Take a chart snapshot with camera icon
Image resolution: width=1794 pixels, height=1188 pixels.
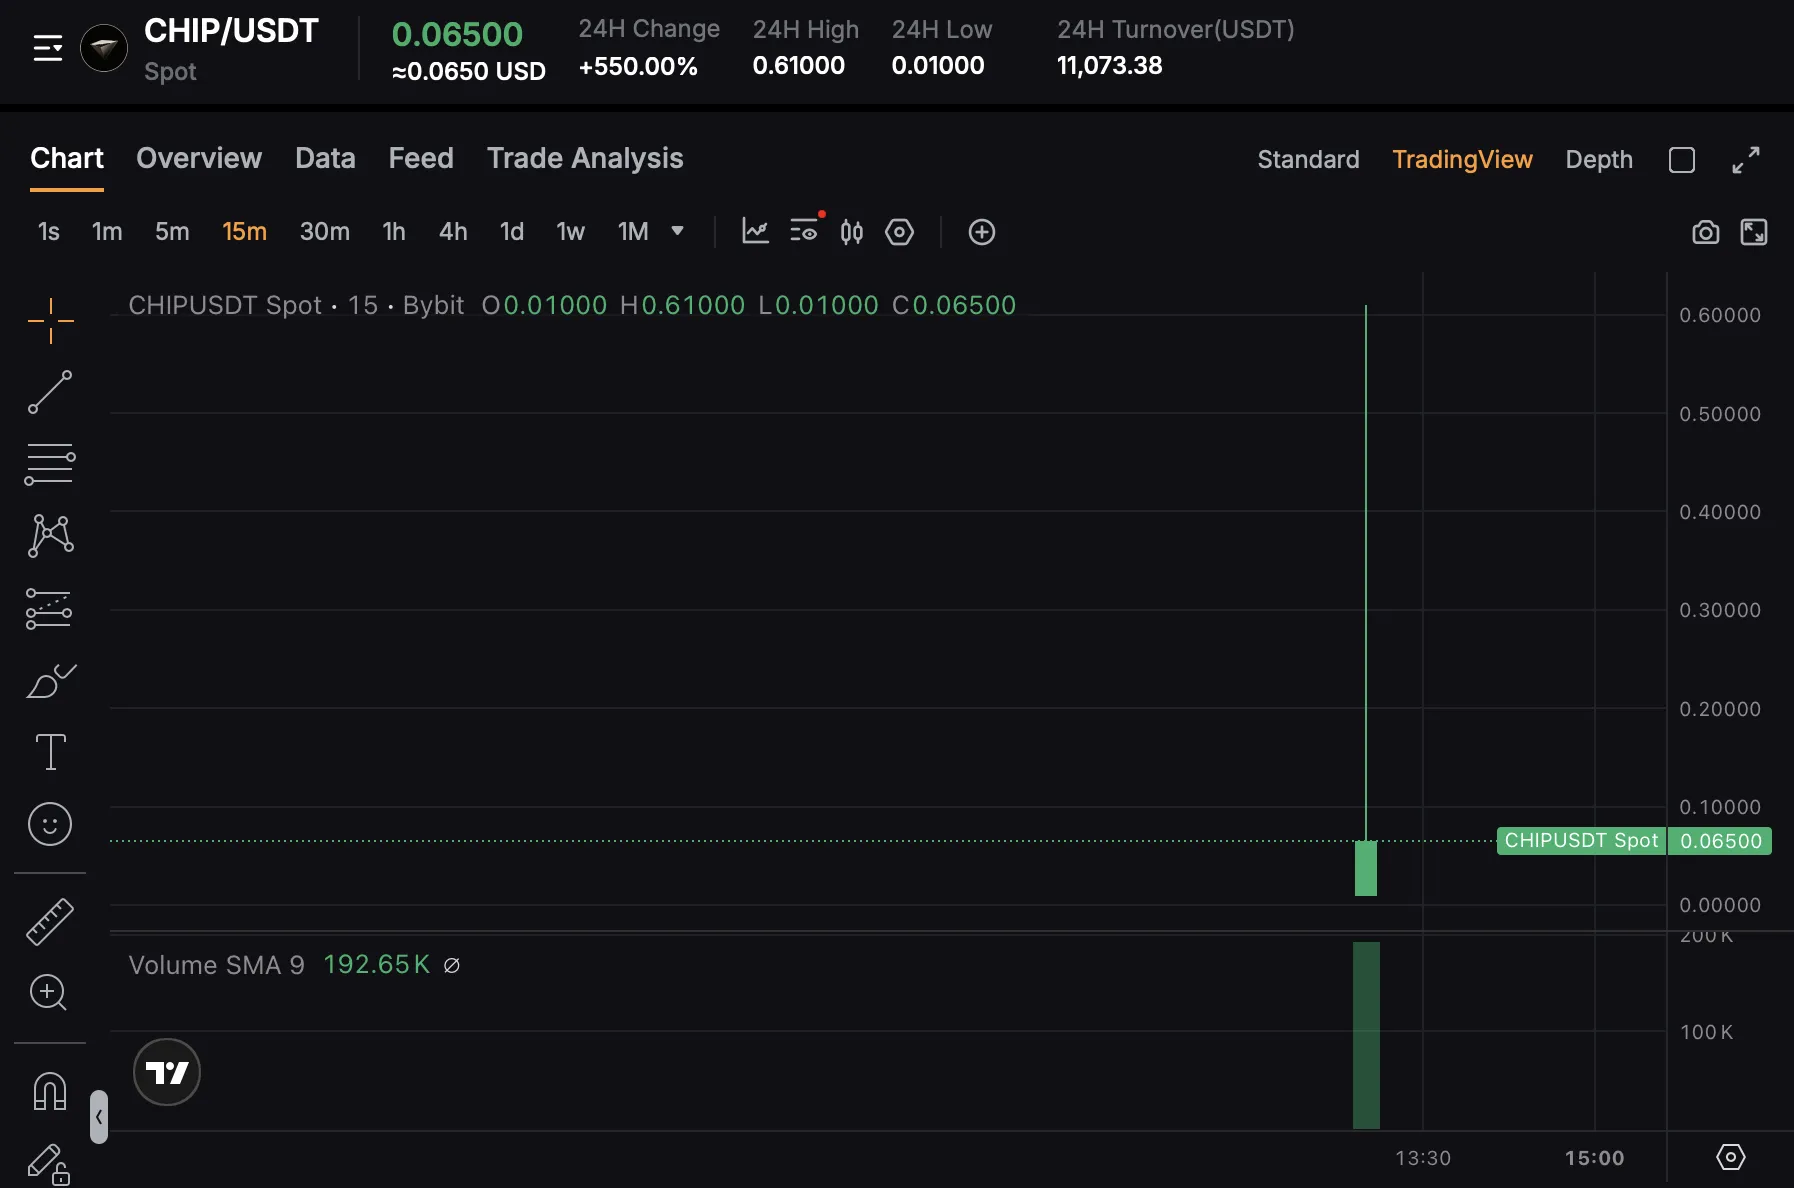click(x=1705, y=232)
